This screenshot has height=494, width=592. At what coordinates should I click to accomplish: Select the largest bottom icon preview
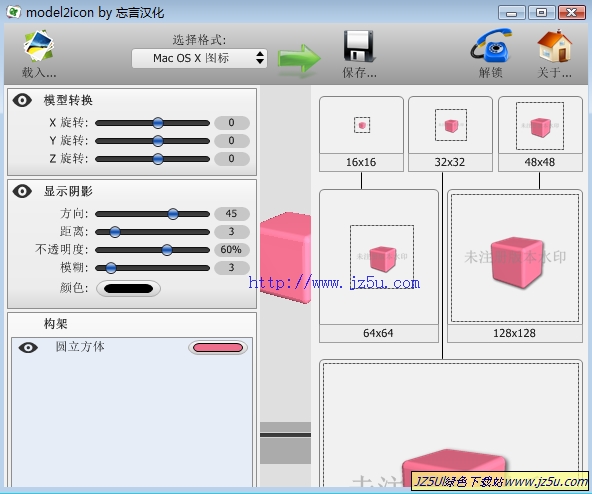coord(451,423)
